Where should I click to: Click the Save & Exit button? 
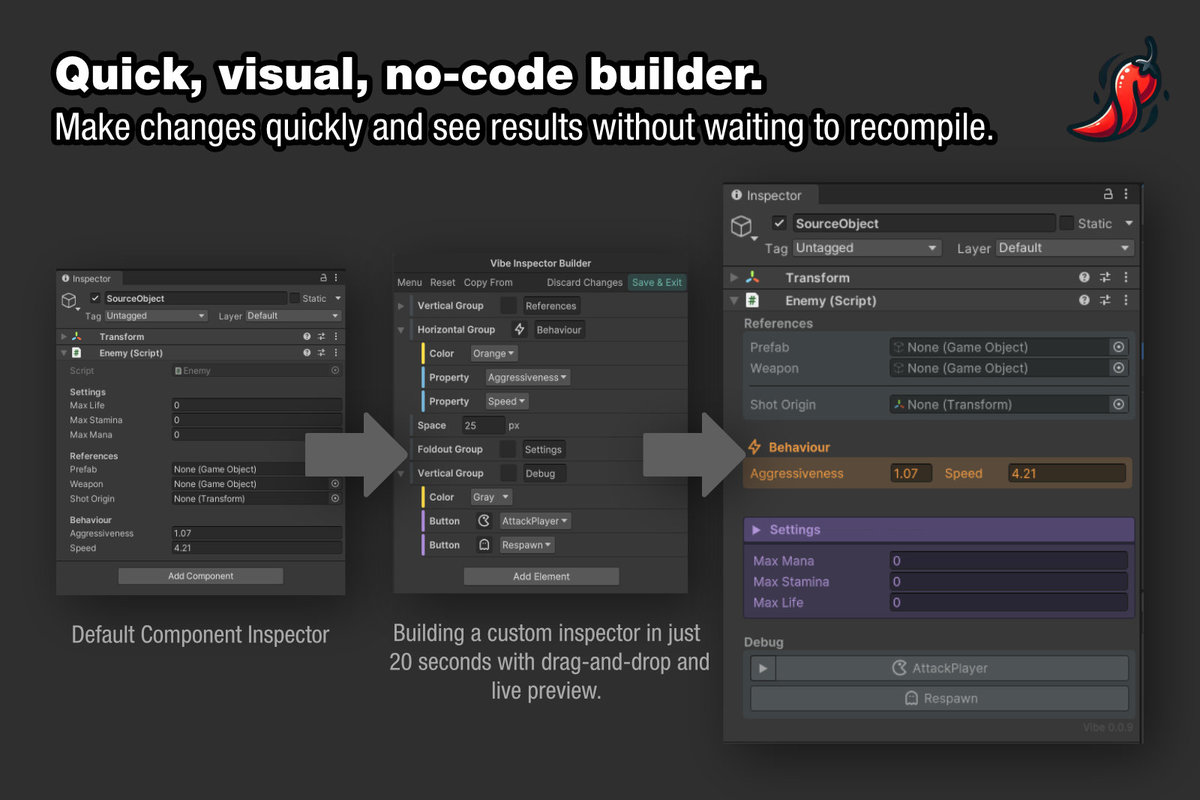point(657,283)
